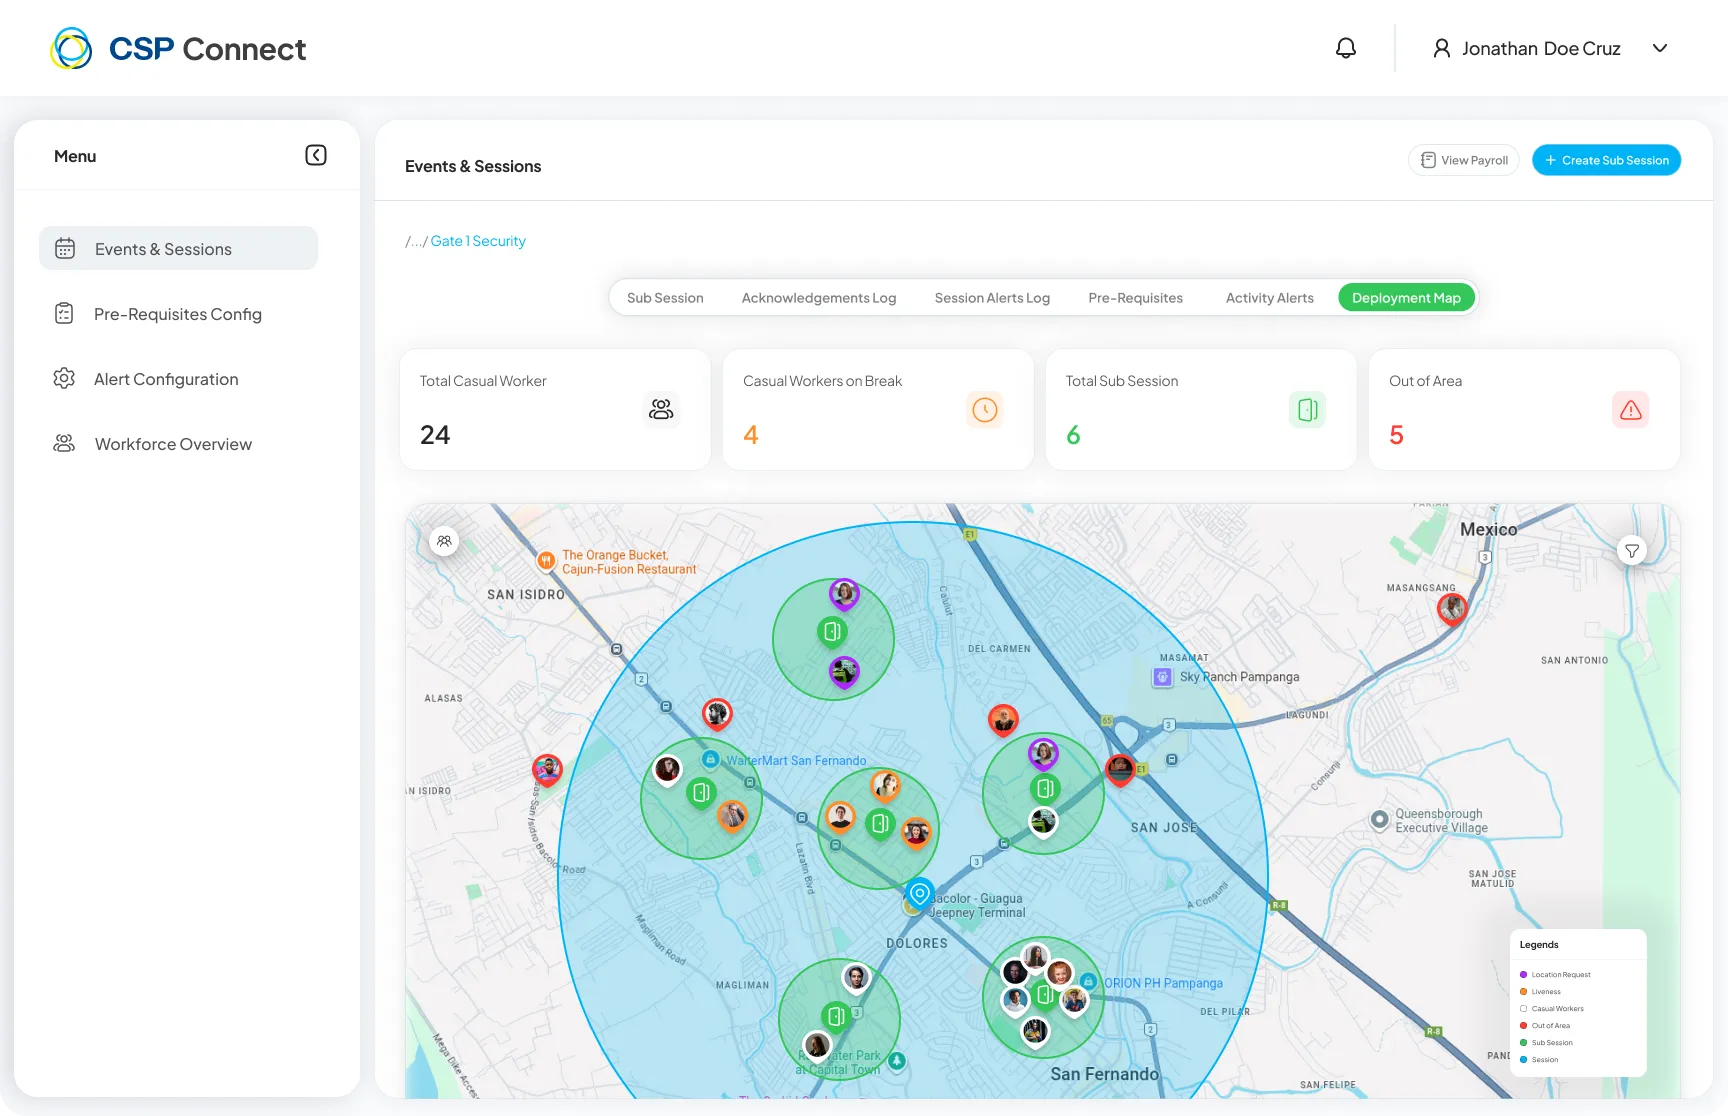Click the blue session location pin
This screenshot has height=1116, width=1728.
click(x=920, y=893)
